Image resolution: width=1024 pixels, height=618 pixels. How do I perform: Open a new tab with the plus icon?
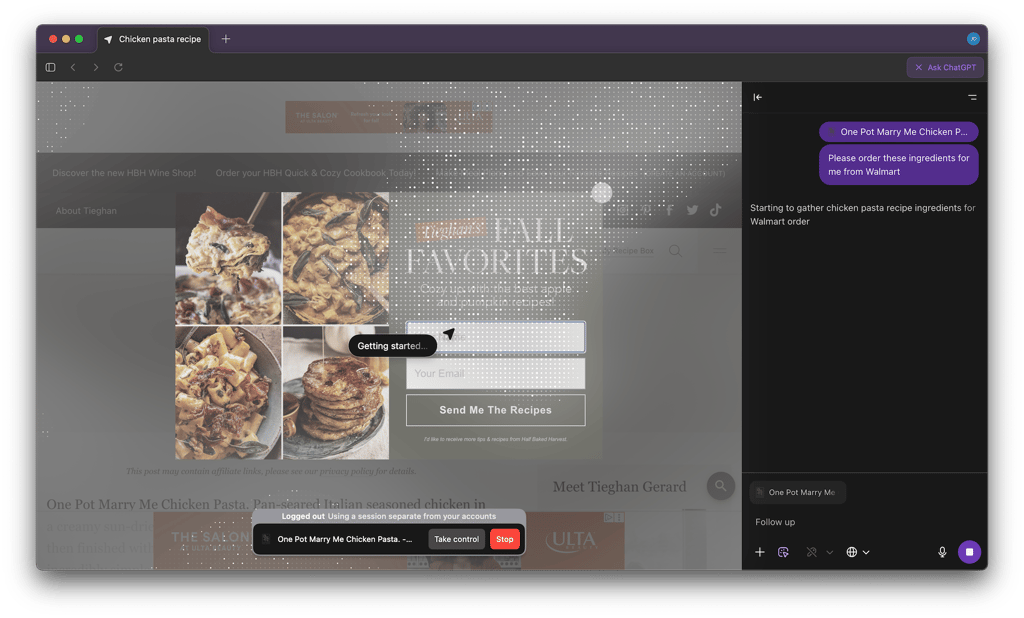point(225,39)
